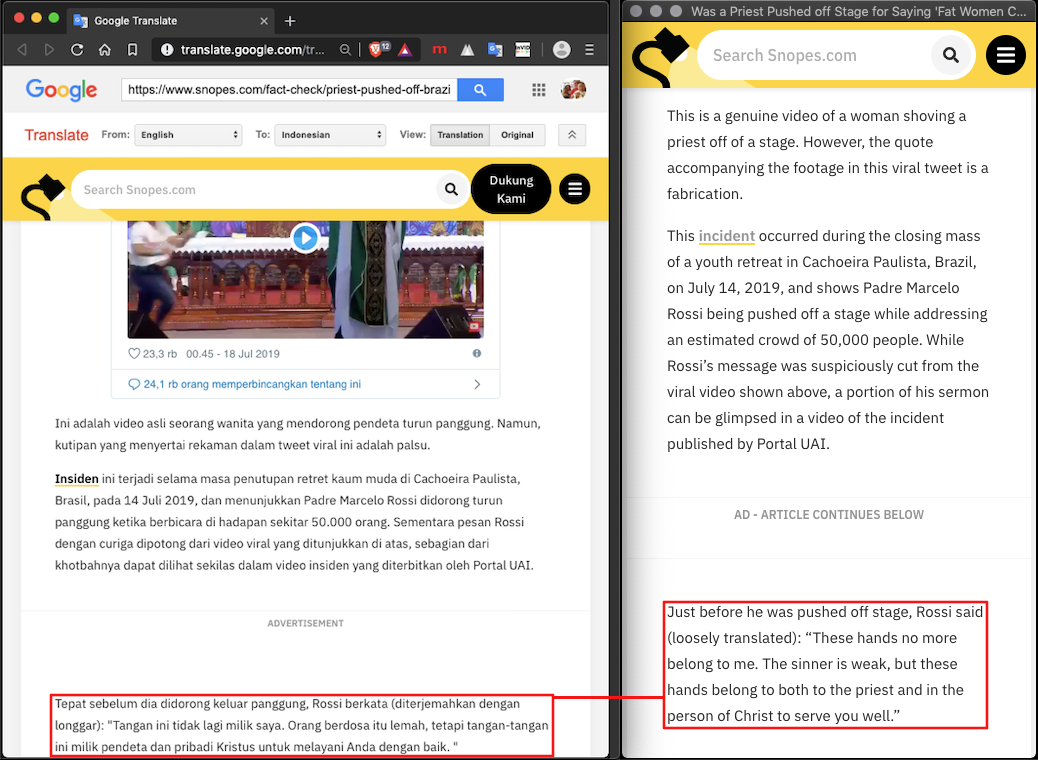The height and width of the screenshot is (760, 1038).
Task: Click the heart like icon on tweet
Action: pyautogui.click(x=135, y=354)
